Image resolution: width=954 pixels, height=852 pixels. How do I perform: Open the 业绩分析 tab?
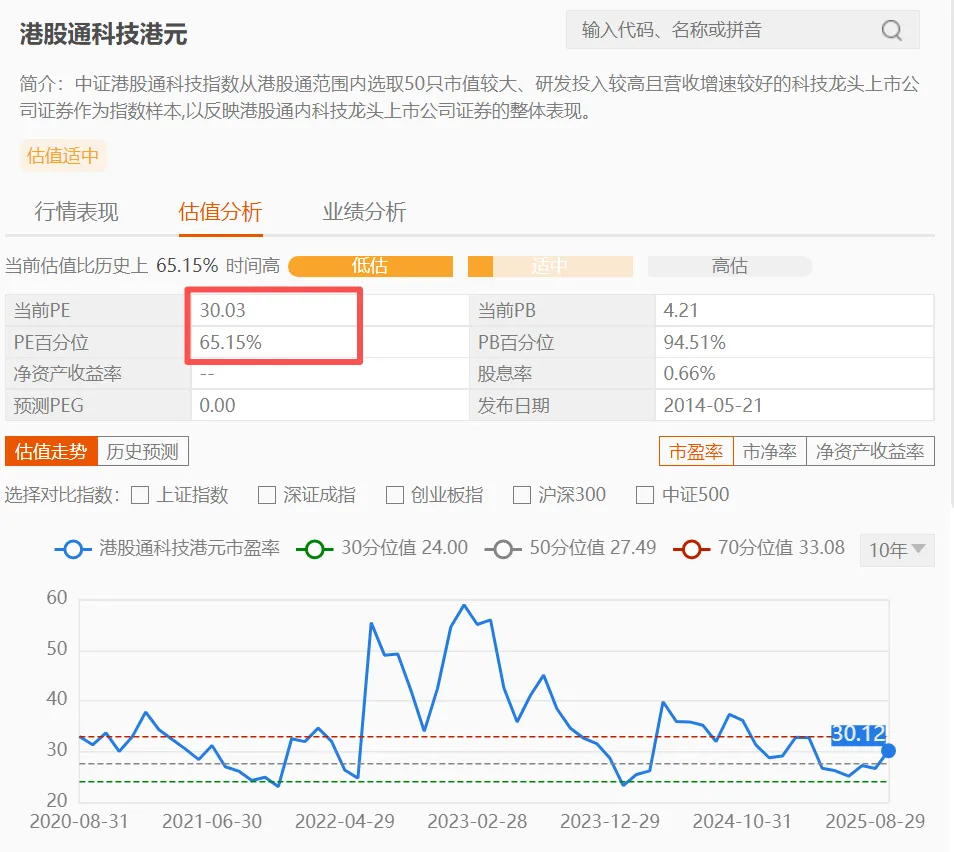tap(364, 212)
